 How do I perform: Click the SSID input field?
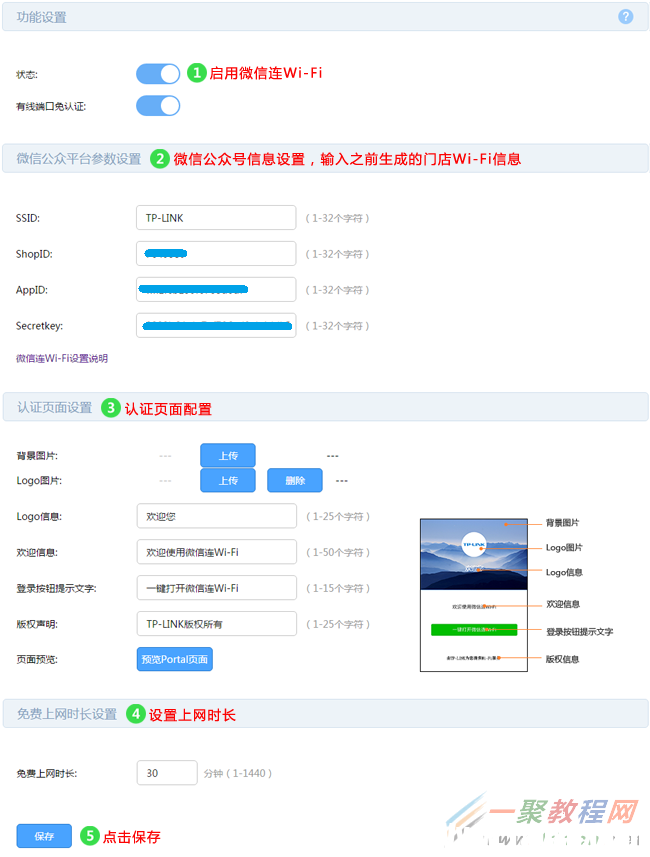[216, 218]
